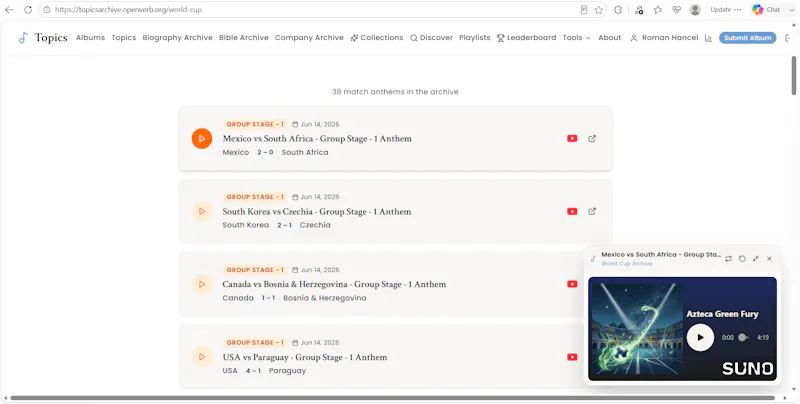Go to Playlists

(x=474, y=38)
